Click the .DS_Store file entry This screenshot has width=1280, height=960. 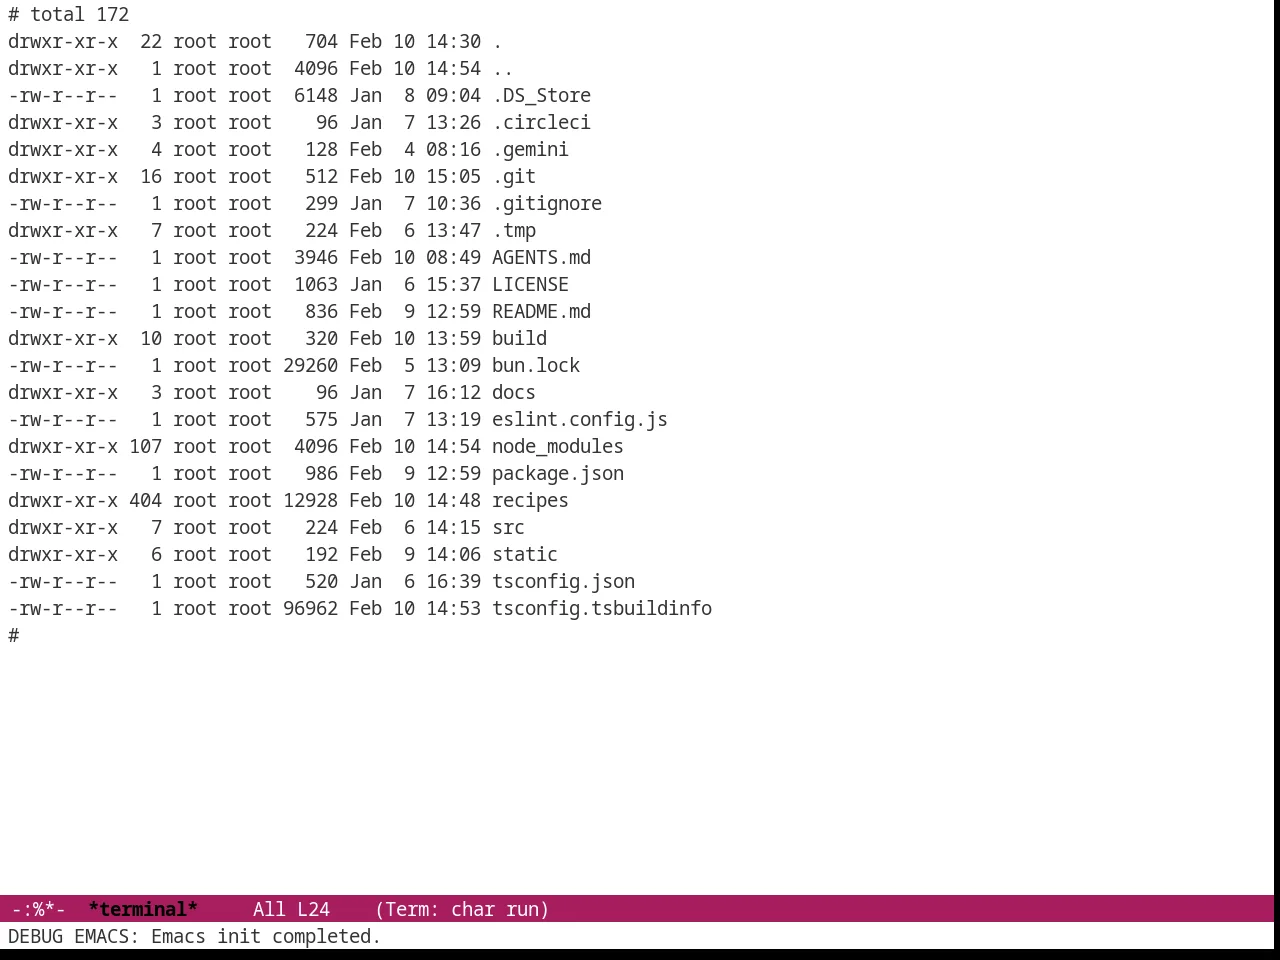coord(541,95)
